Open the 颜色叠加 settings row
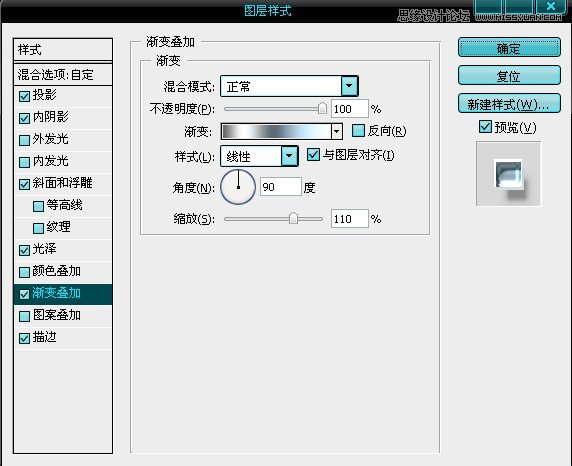The image size is (572, 466). tap(63, 272)
